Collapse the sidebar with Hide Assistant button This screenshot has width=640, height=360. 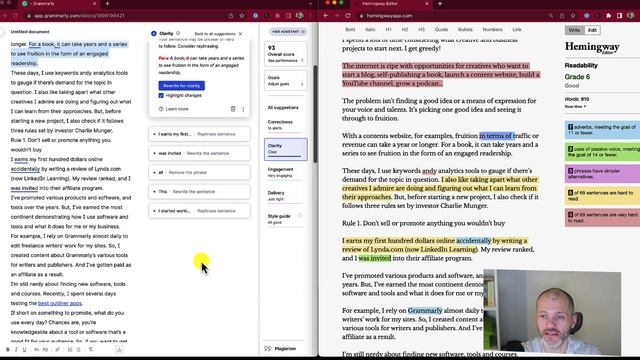coord(288,31)
